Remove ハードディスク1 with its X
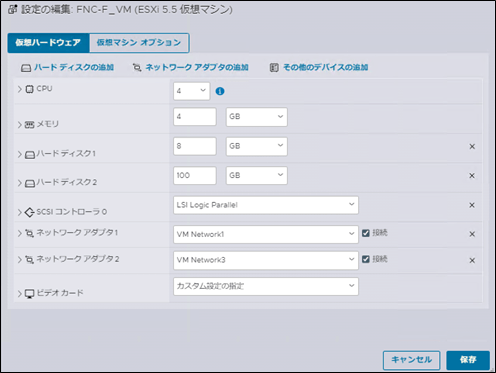Image resolution: width=496 pixels, height=373 pixels. coord(472,146)
